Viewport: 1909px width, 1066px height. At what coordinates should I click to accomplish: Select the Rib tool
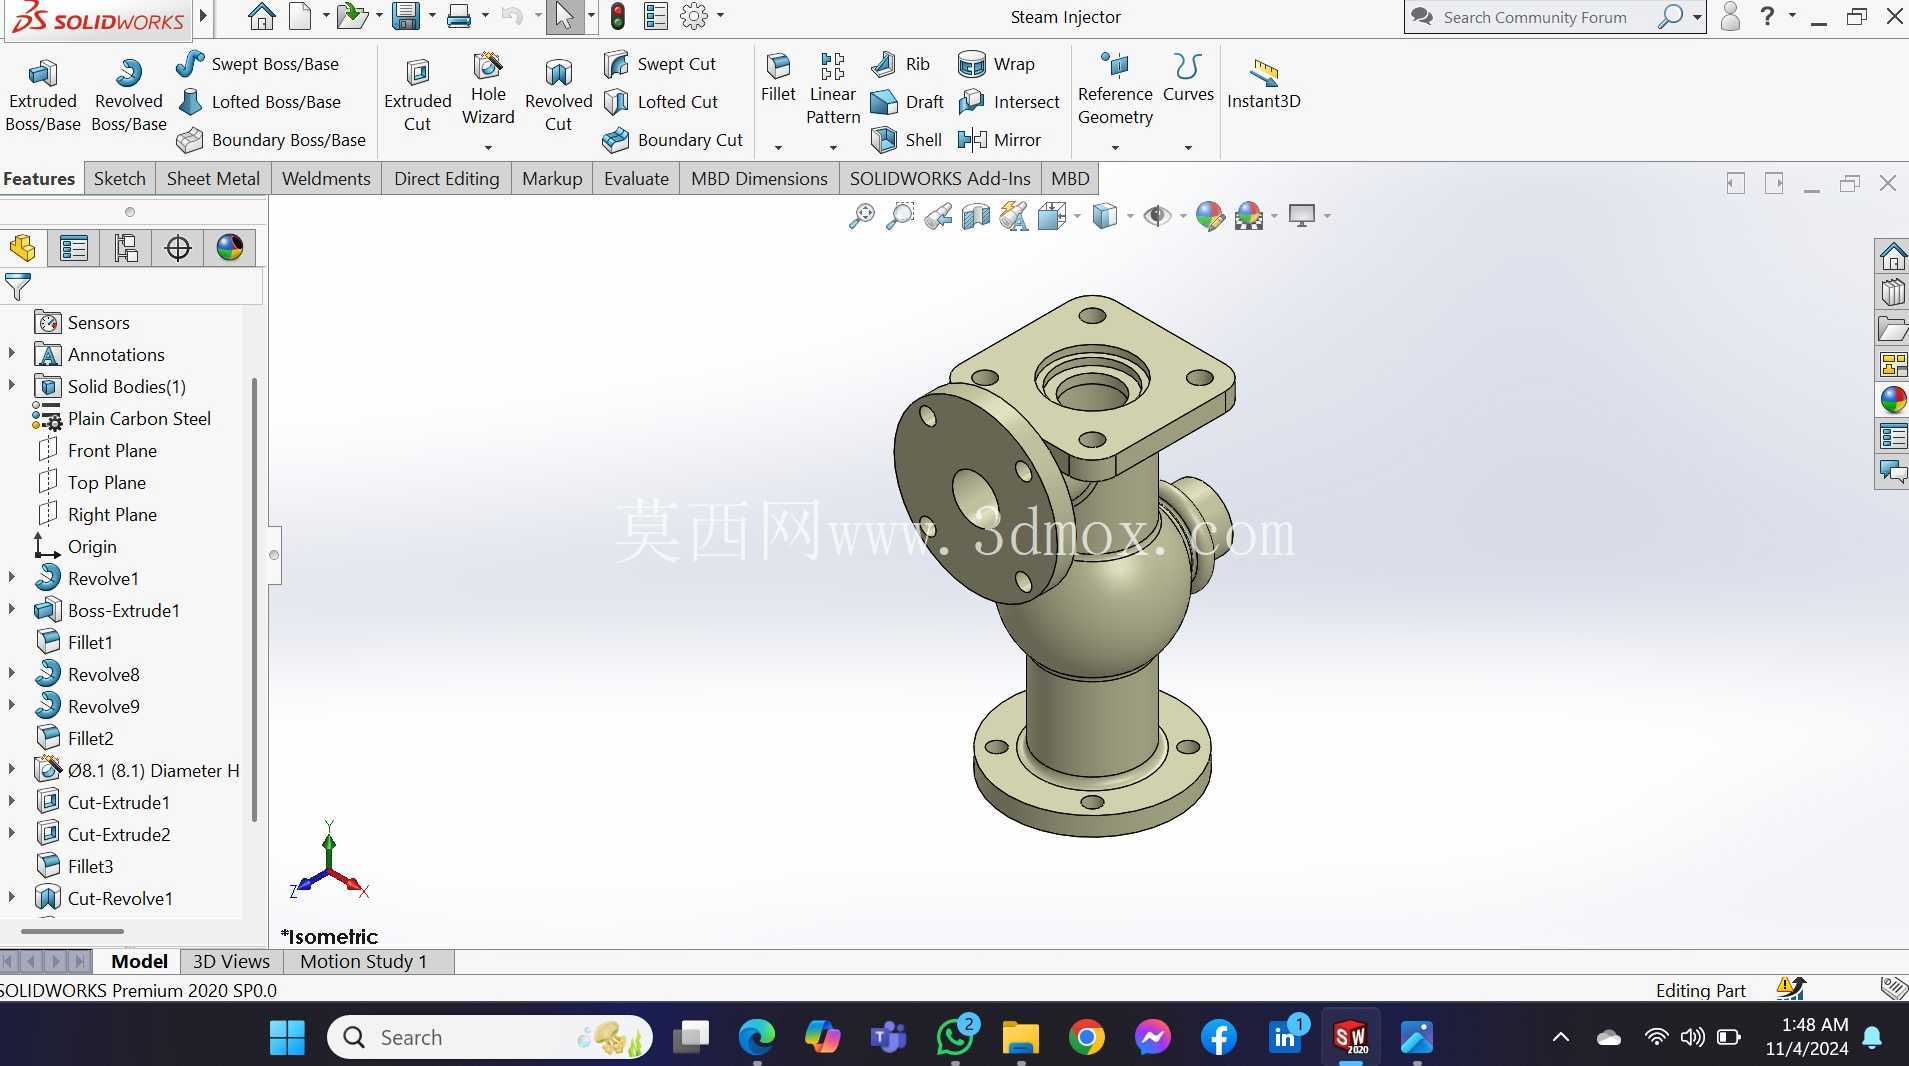[x=900, y=64]
